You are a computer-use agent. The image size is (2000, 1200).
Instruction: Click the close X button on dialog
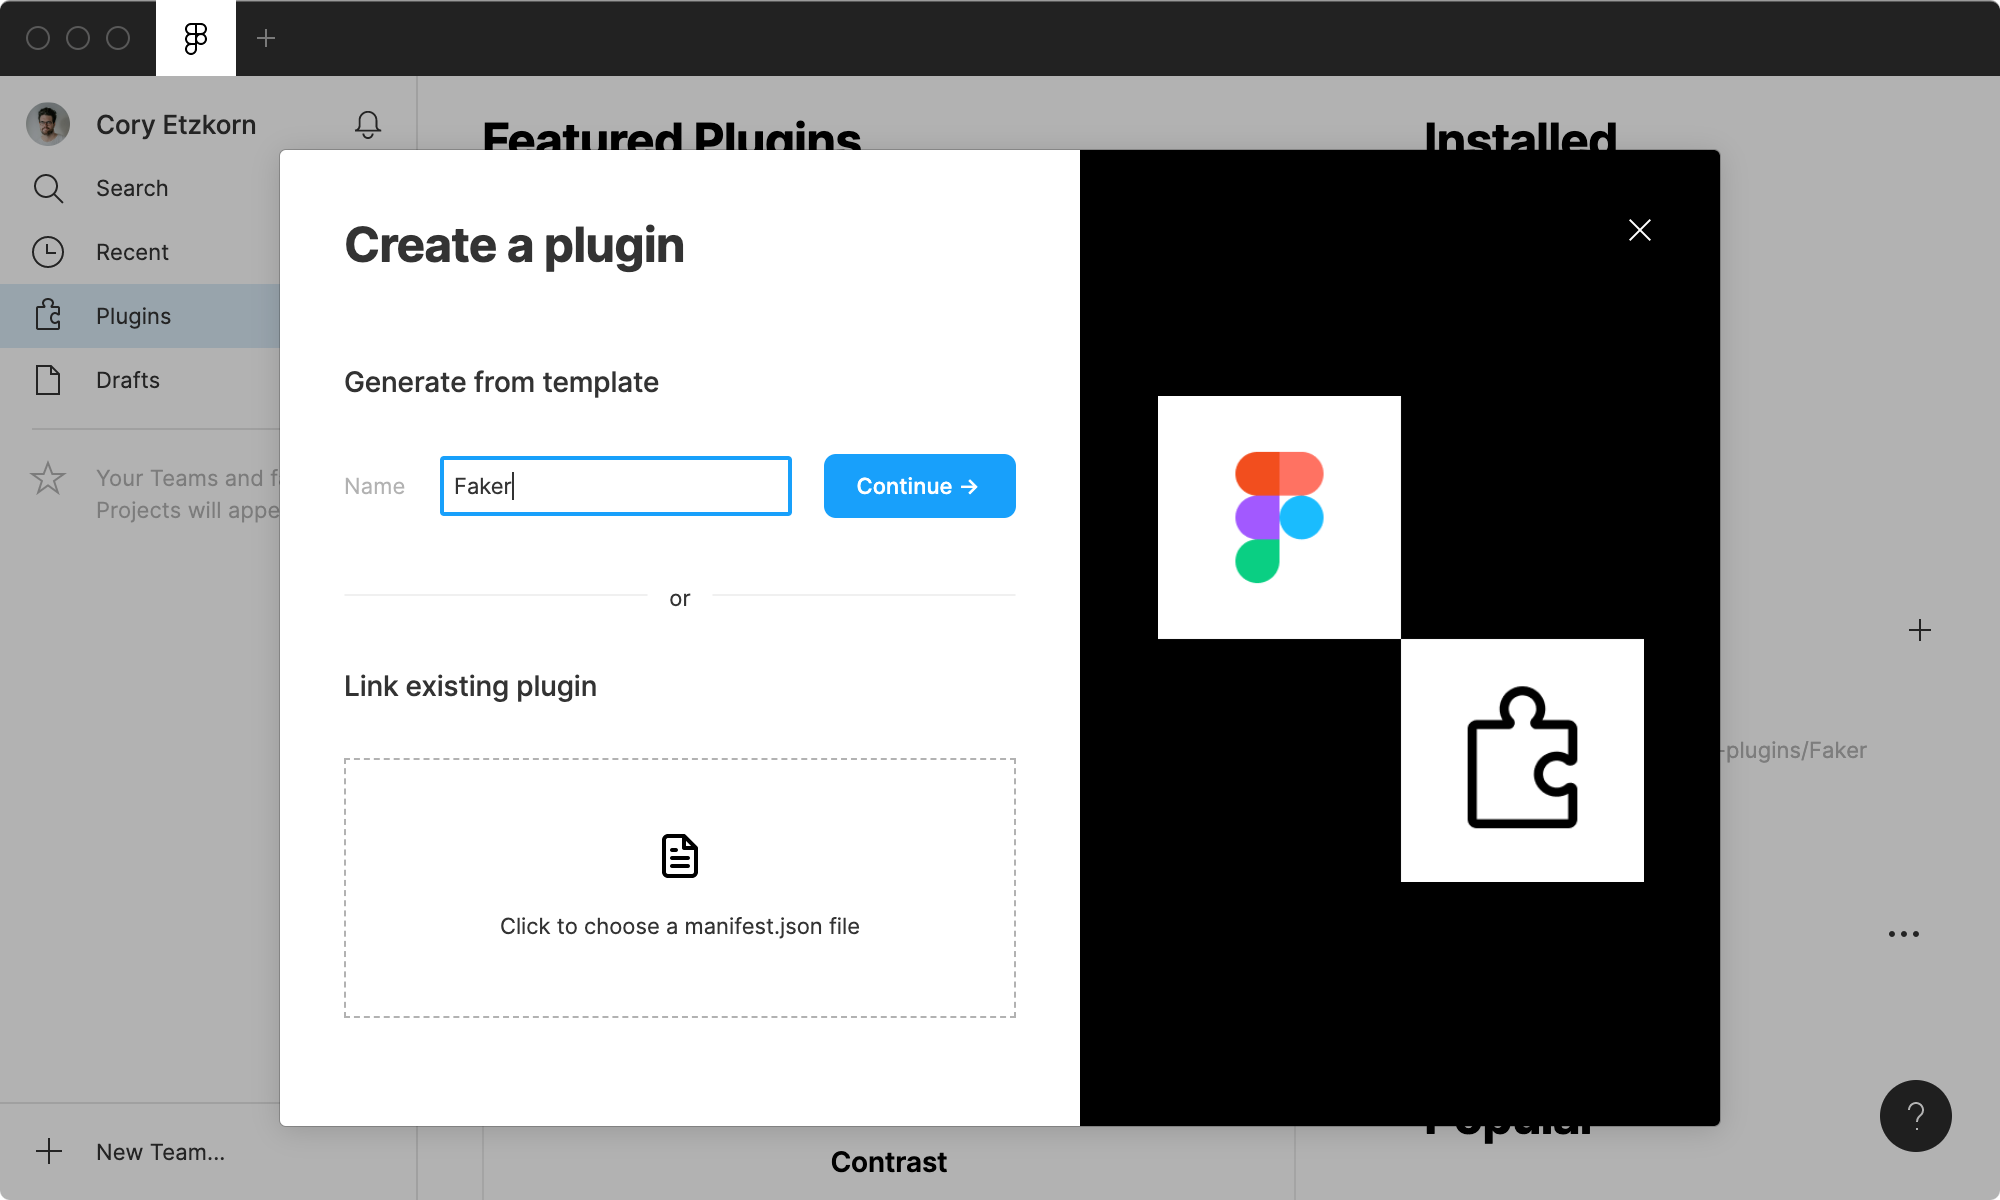pos(1640,229)
